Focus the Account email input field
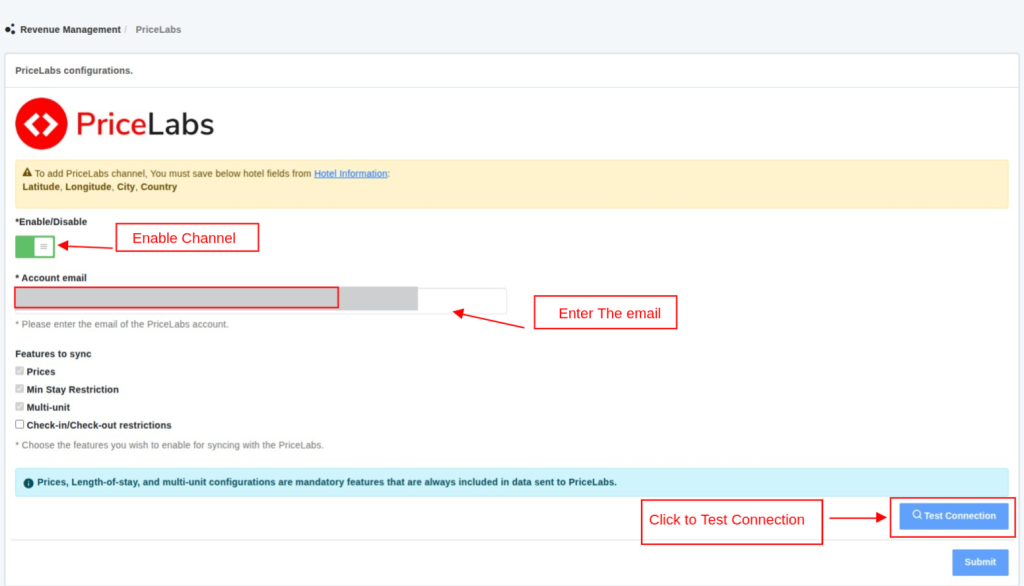 coord(260,298)
